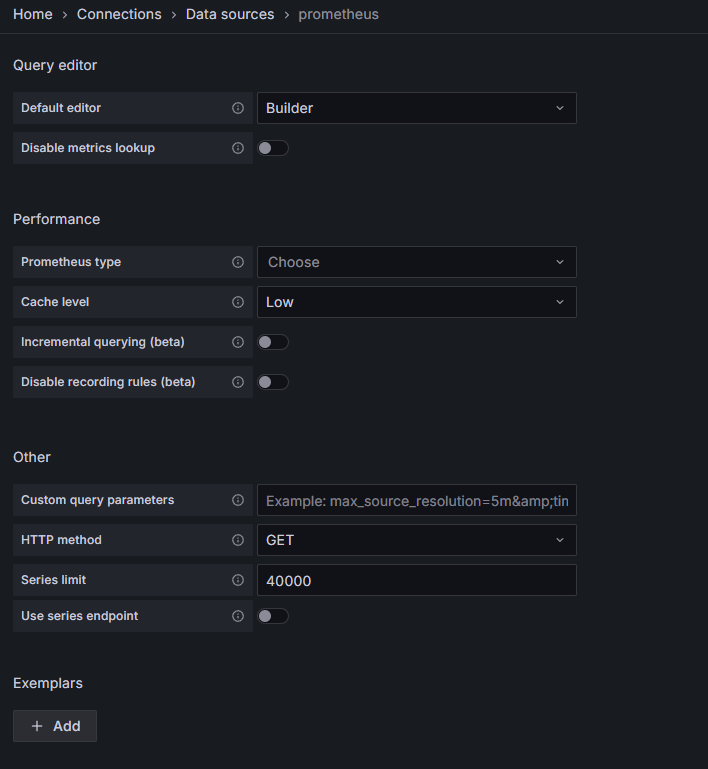The height and width of the screenshot is (769, 708).
Task: Turn on Incremental querying (beta) toggle
Action: point(273,342)
